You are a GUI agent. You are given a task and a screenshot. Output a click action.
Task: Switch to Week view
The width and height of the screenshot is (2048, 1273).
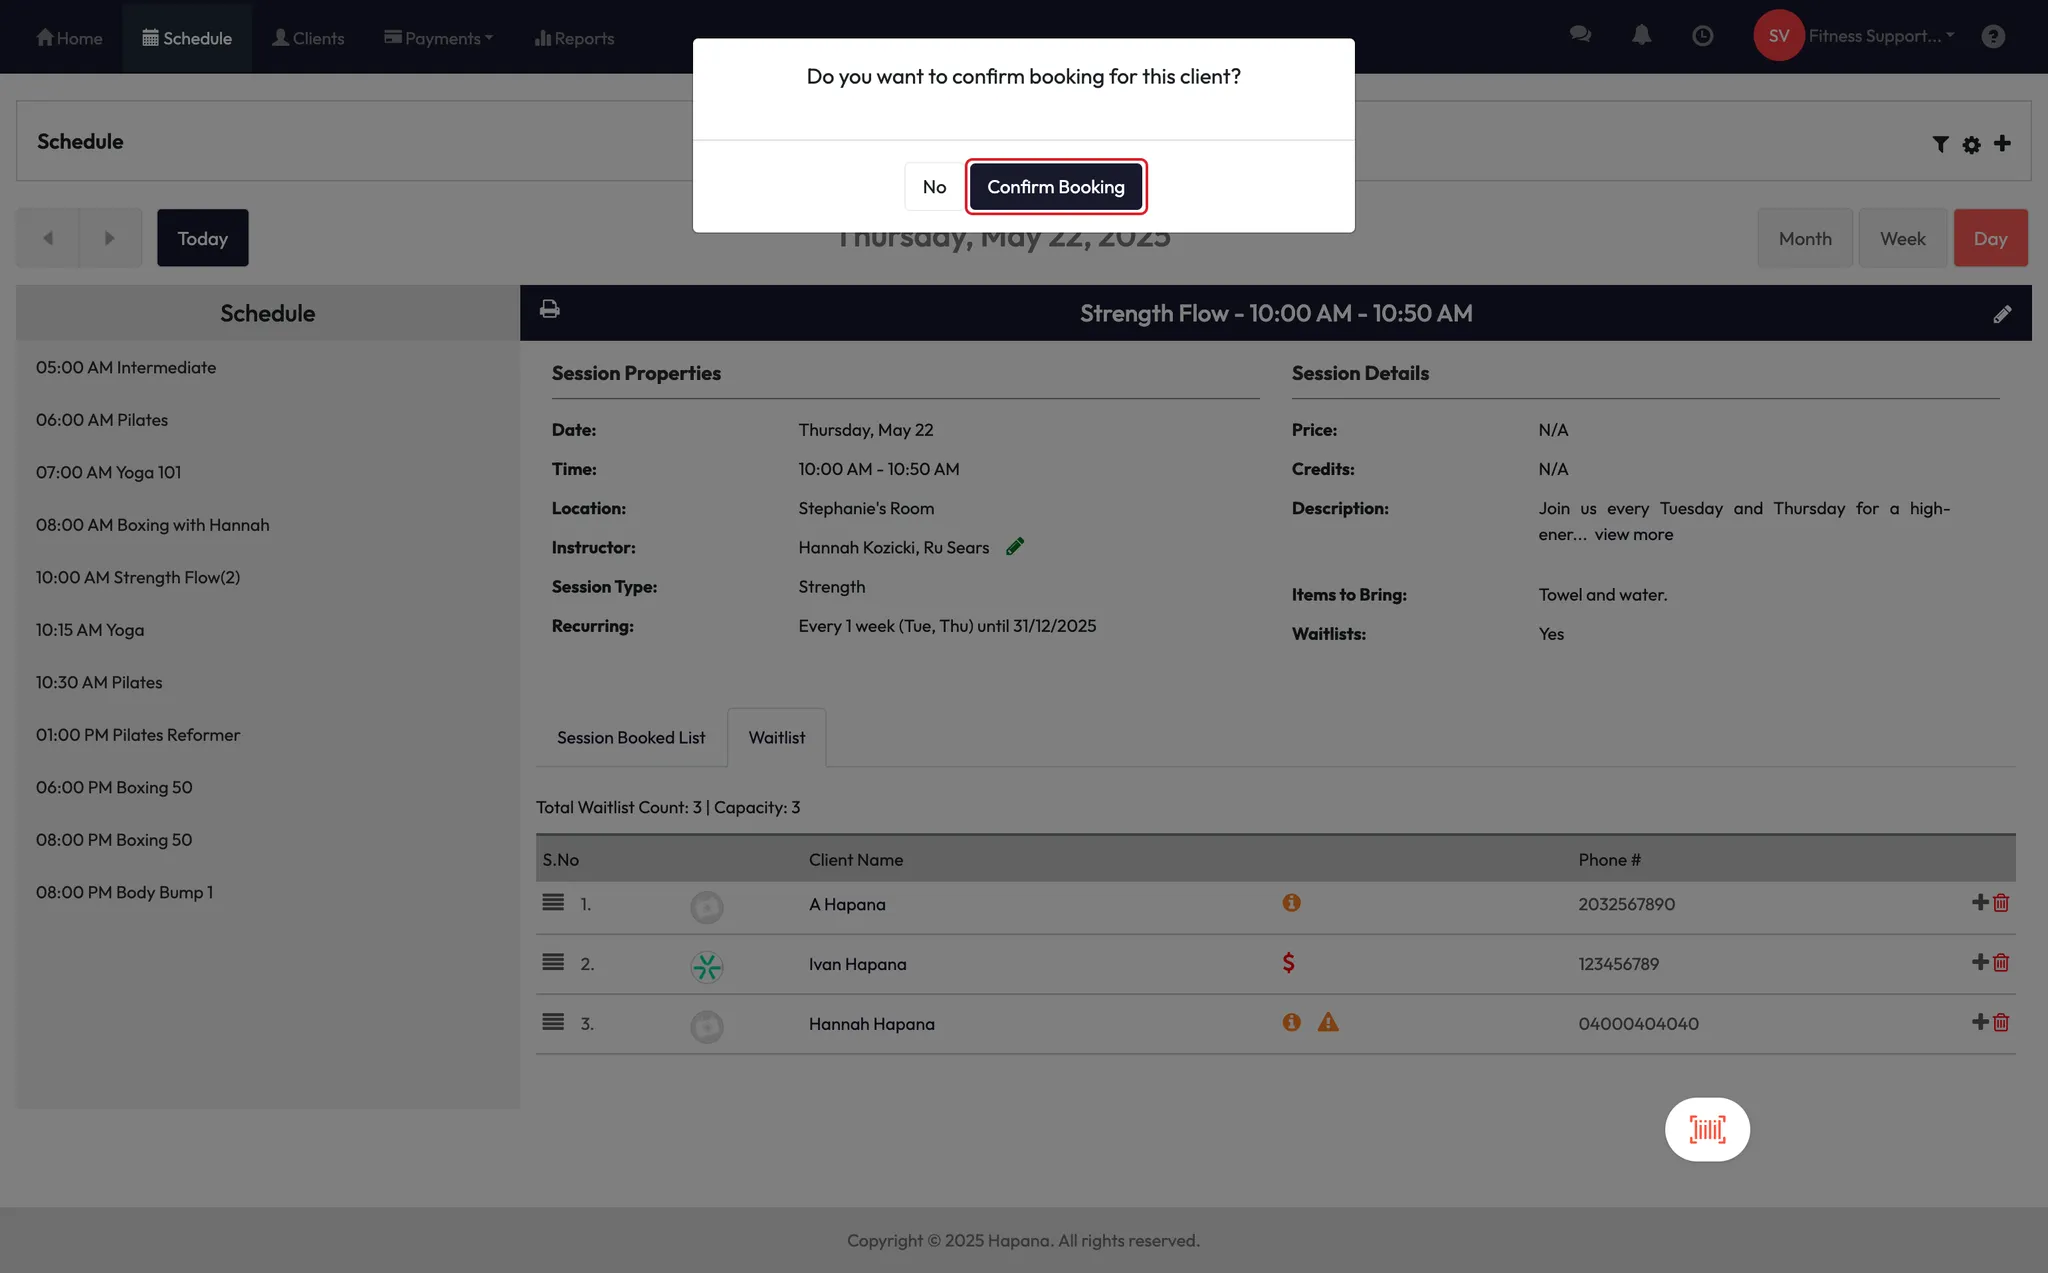click(1902, 238)
